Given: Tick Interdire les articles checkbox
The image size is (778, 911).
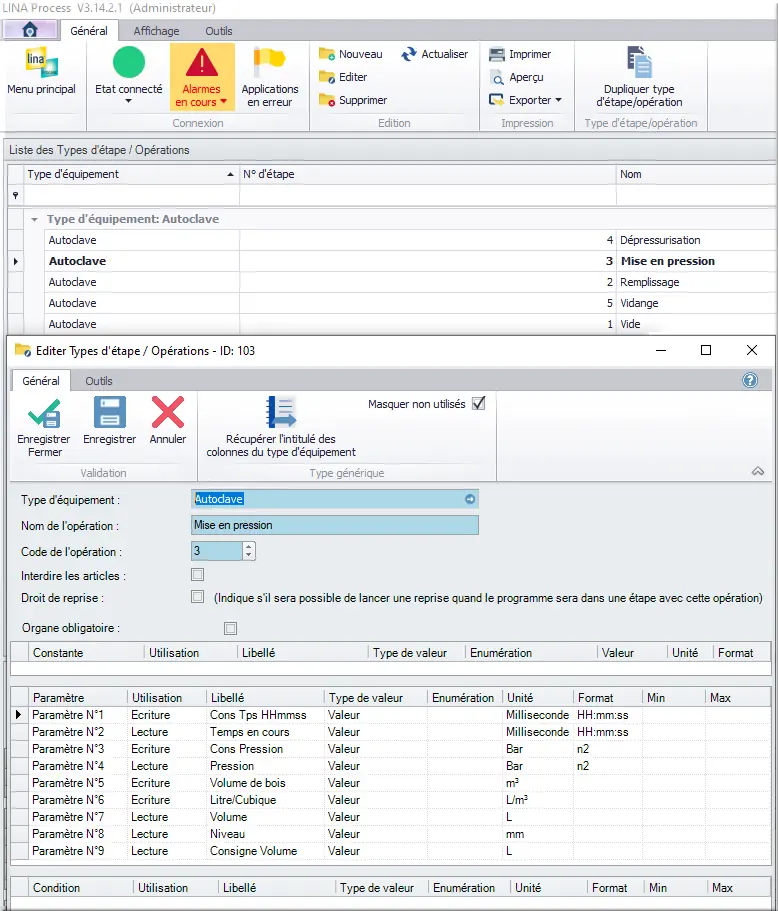Looking at the screenshot, I should click(198, 575).
